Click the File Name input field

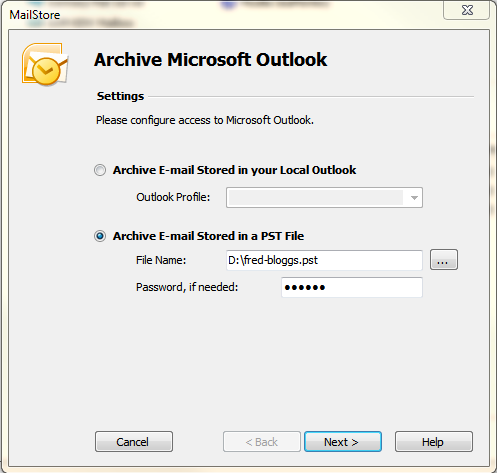[x=324, y=260]
